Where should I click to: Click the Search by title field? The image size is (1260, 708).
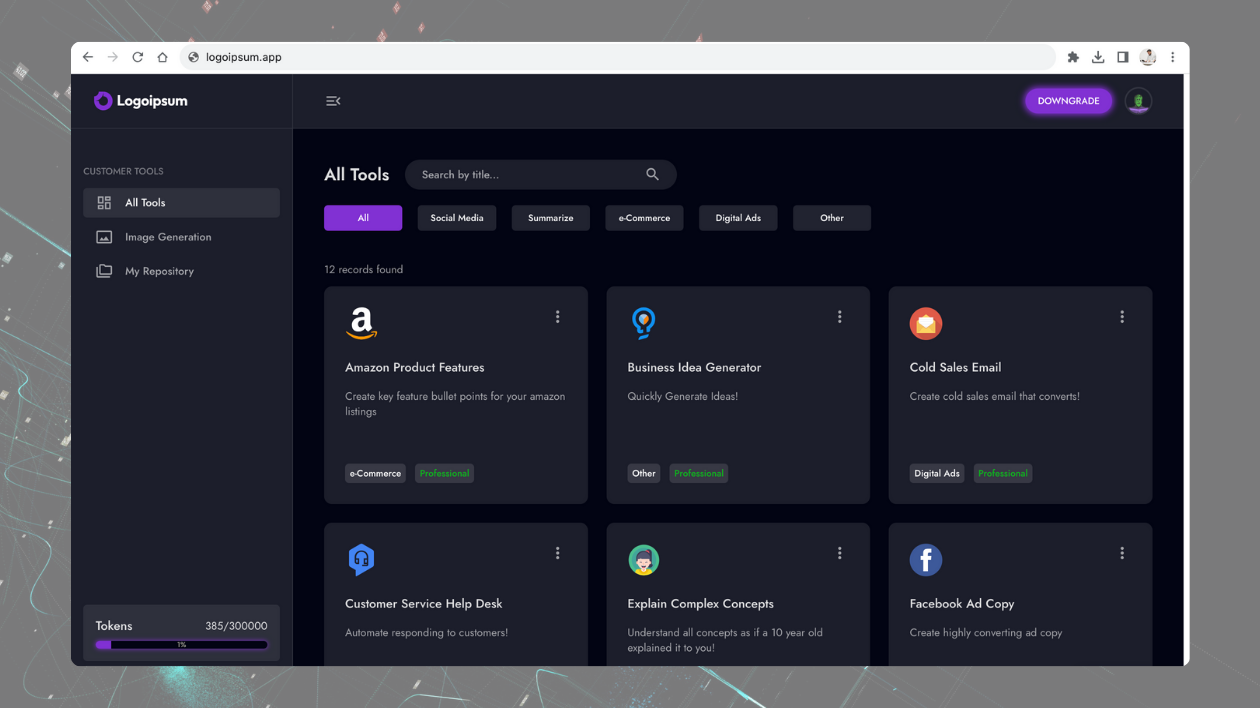541,174
